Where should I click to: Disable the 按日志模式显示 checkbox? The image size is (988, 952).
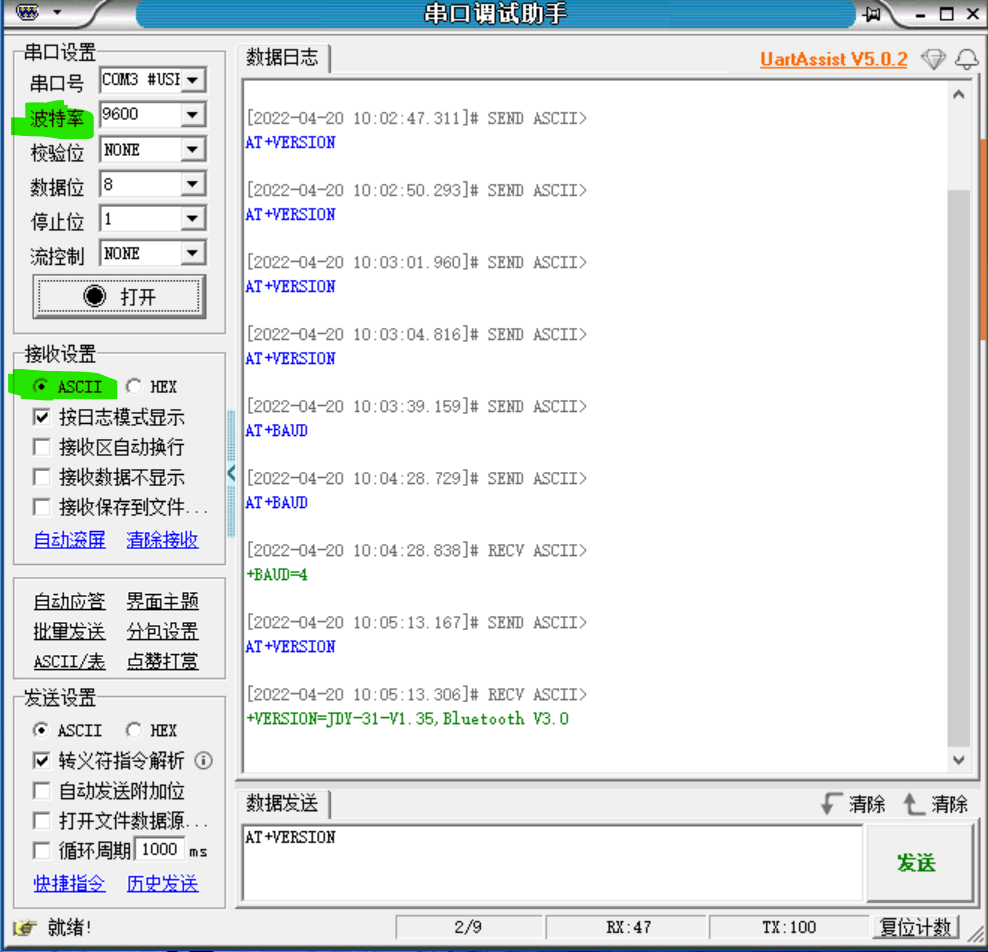click(40, 417)
